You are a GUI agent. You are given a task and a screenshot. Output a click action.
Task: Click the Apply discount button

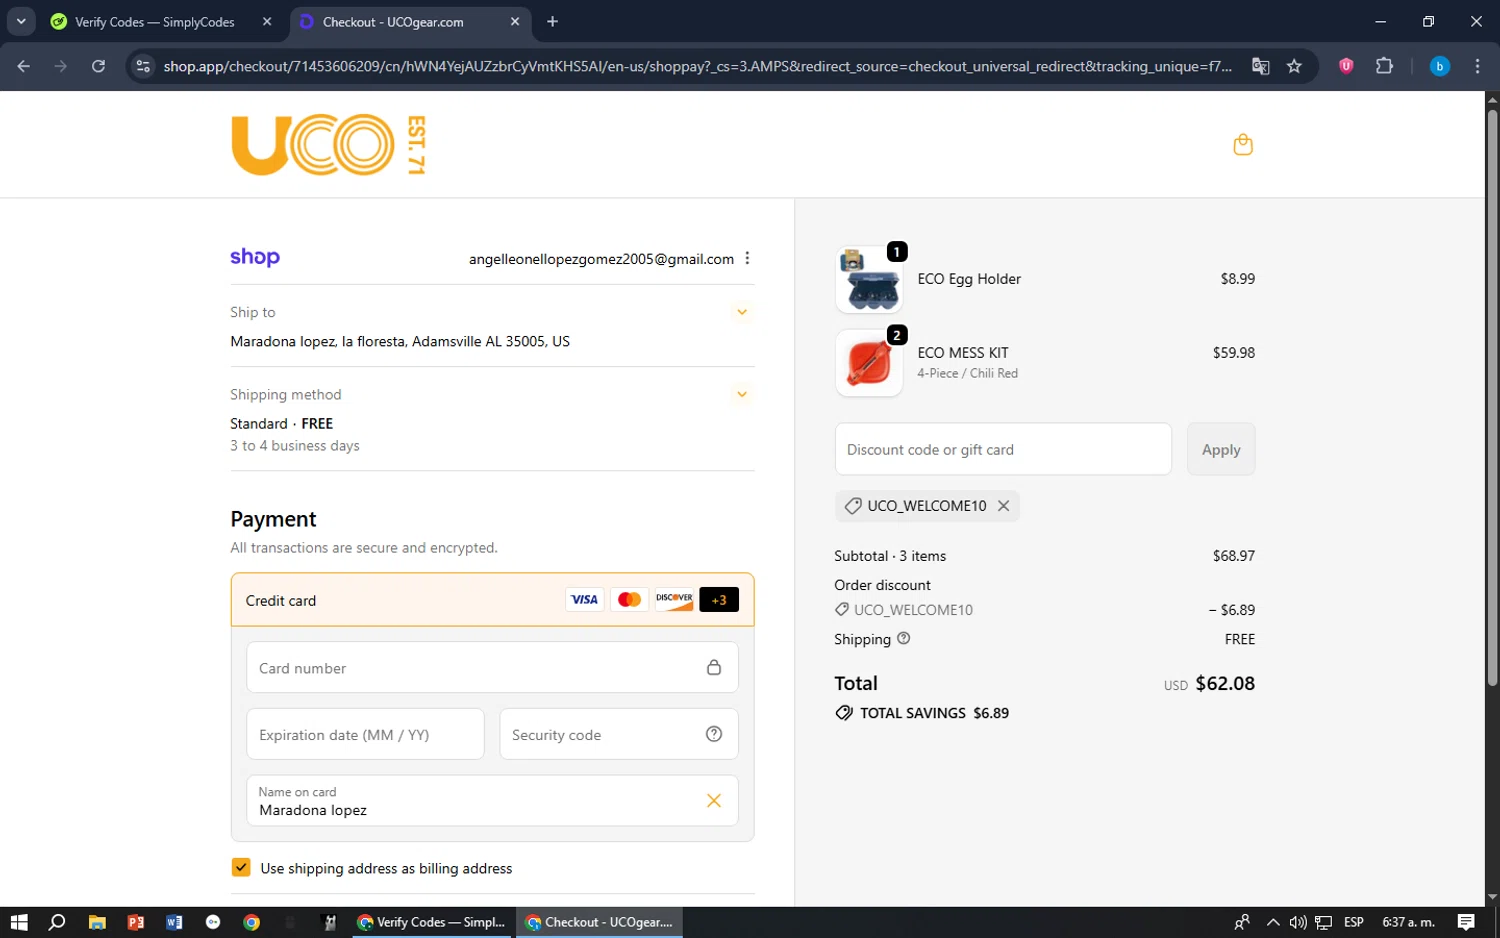coord(1221,449)
